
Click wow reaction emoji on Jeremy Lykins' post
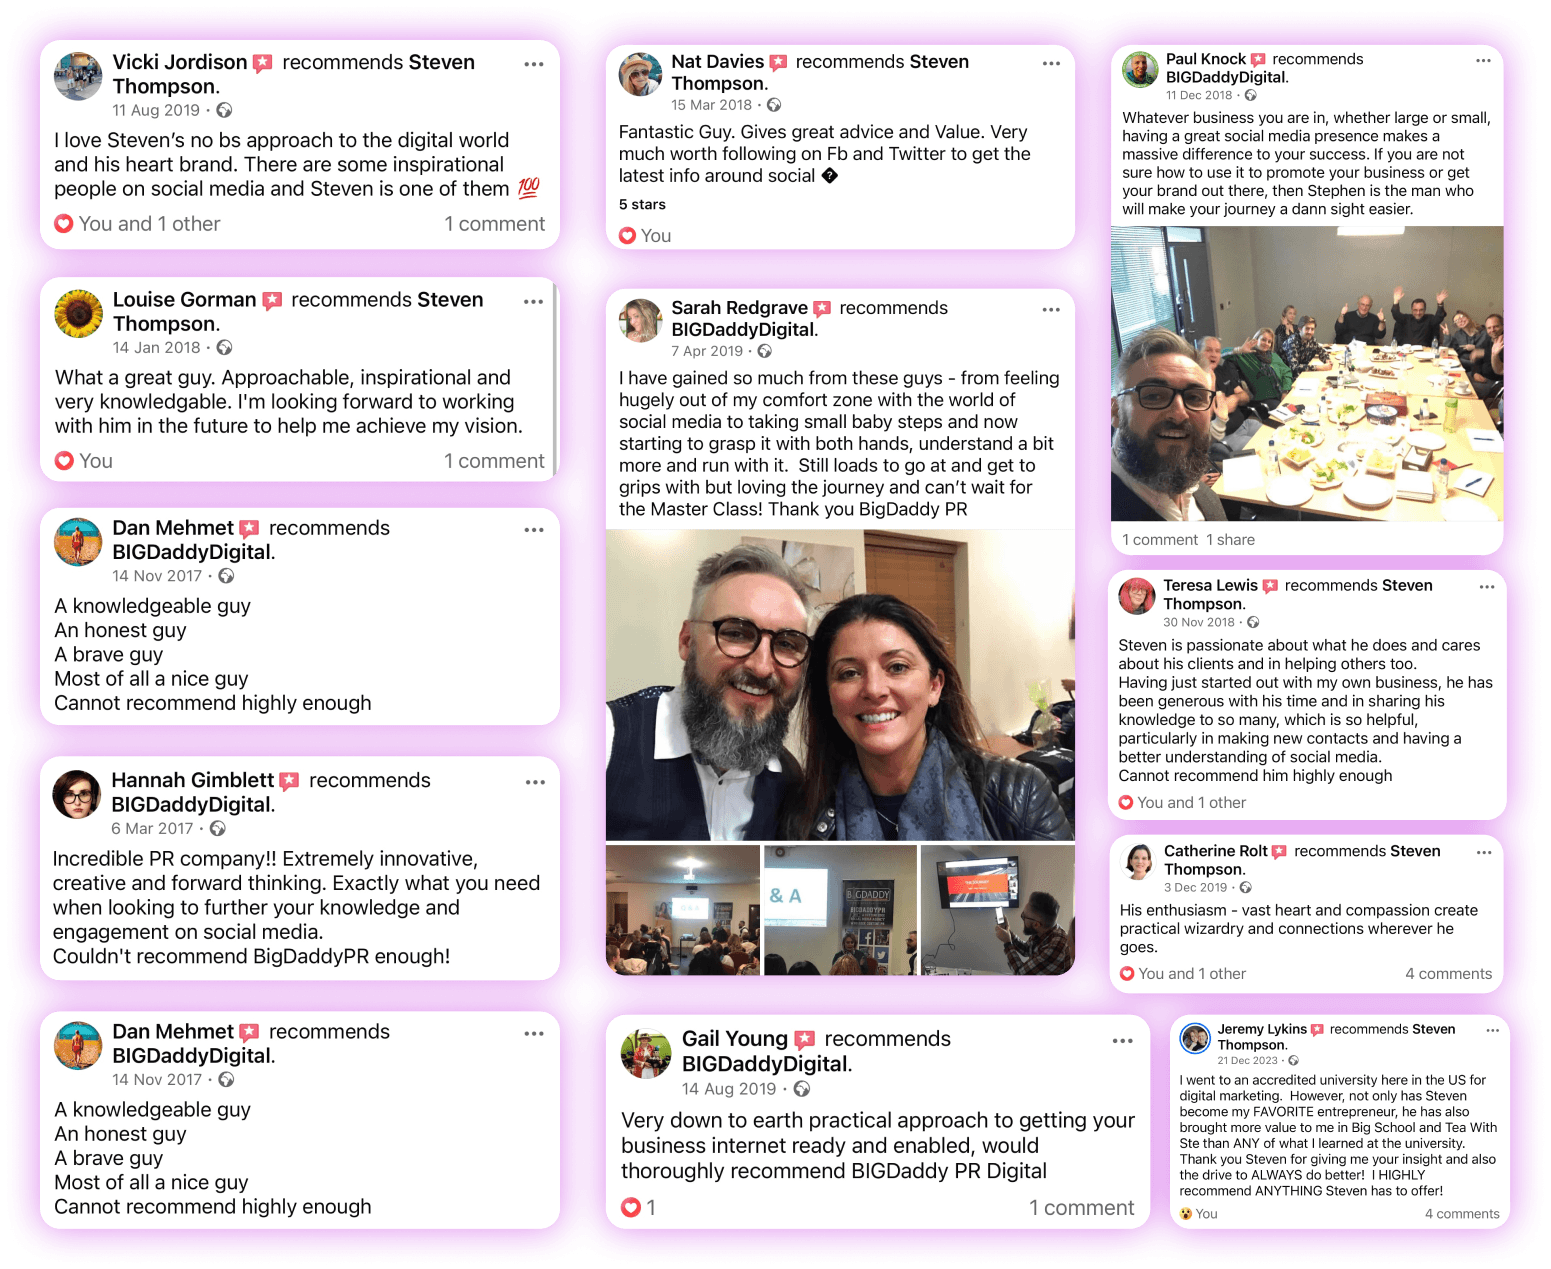(x=1186, y=1214)
